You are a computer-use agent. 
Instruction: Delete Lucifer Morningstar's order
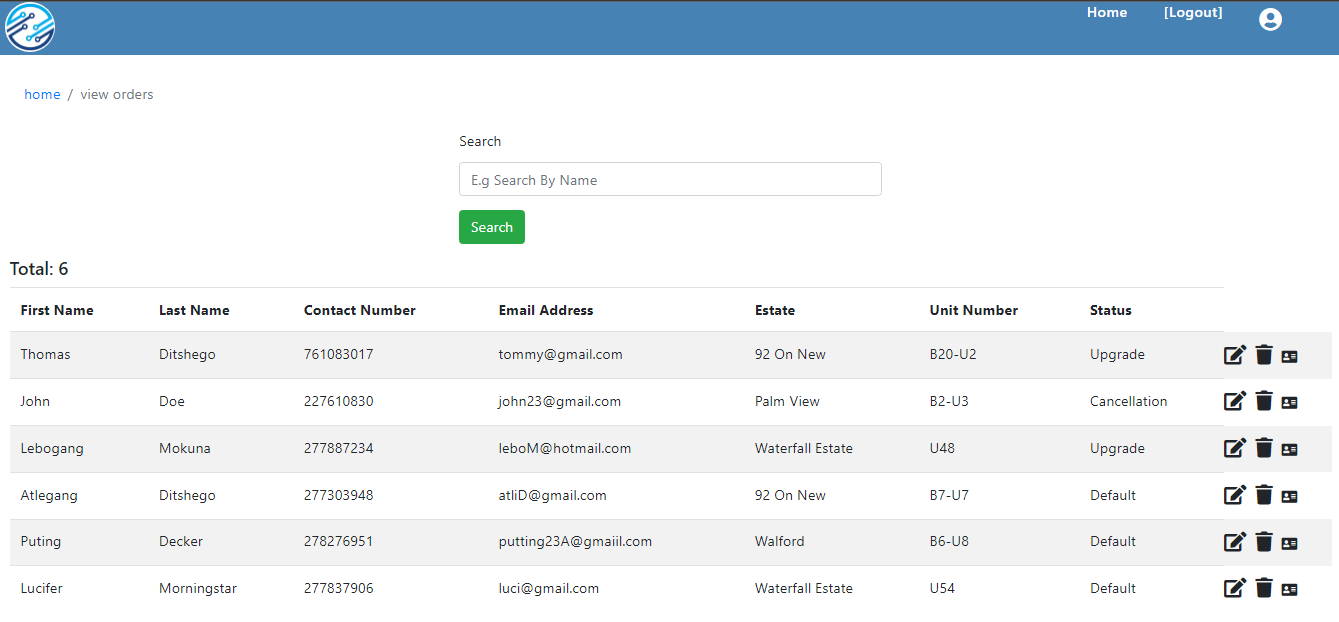pos(1264,588)
